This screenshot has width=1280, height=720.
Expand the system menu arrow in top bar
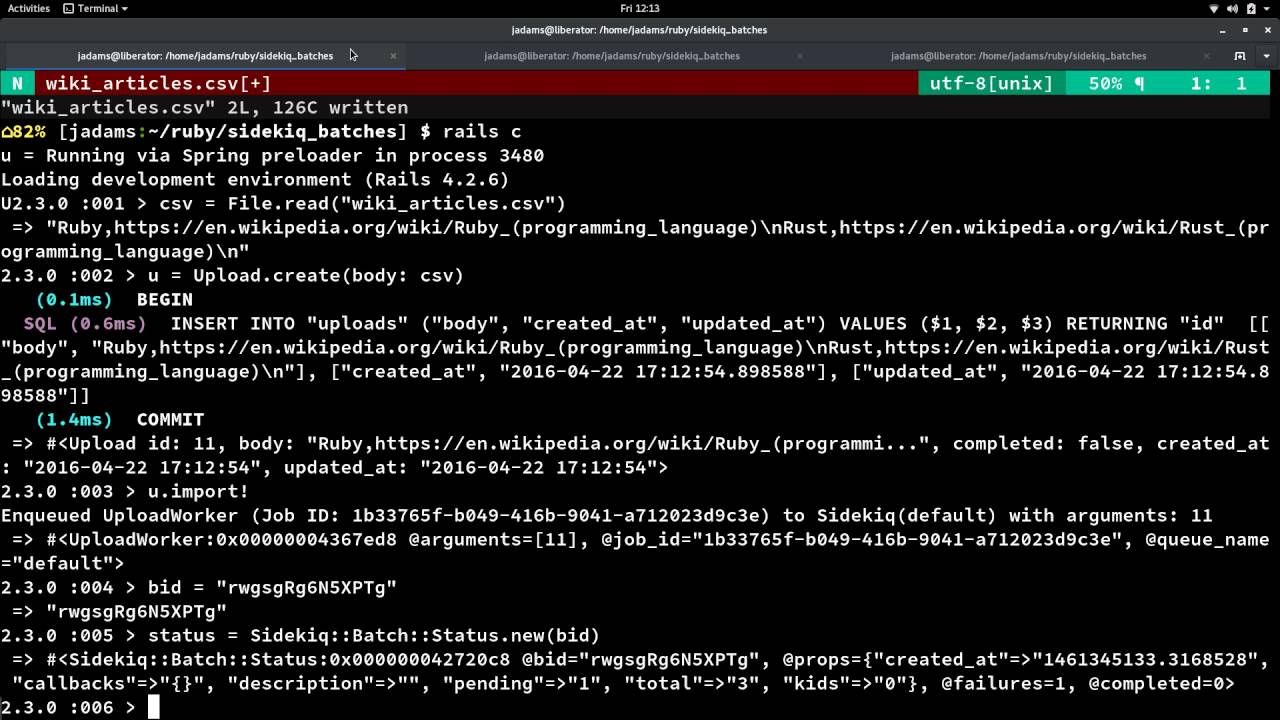[1269, 8]
